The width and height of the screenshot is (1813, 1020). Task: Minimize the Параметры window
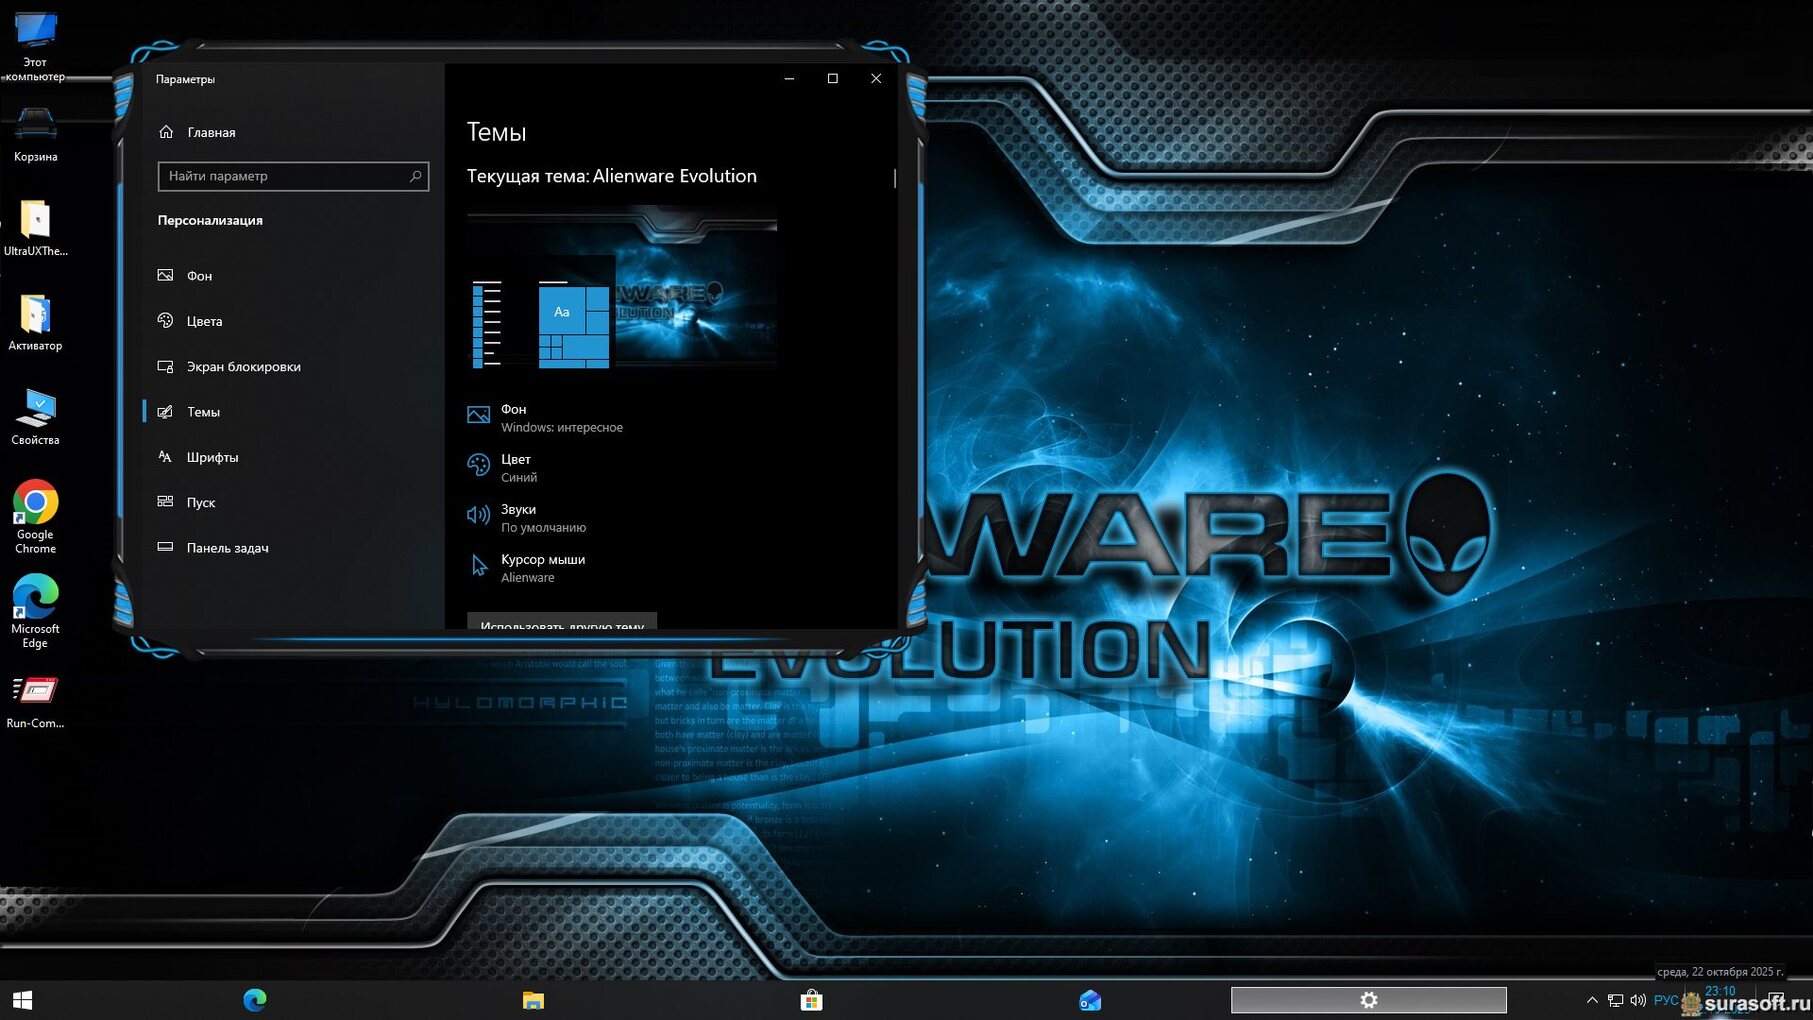click(x=789, y=78)
